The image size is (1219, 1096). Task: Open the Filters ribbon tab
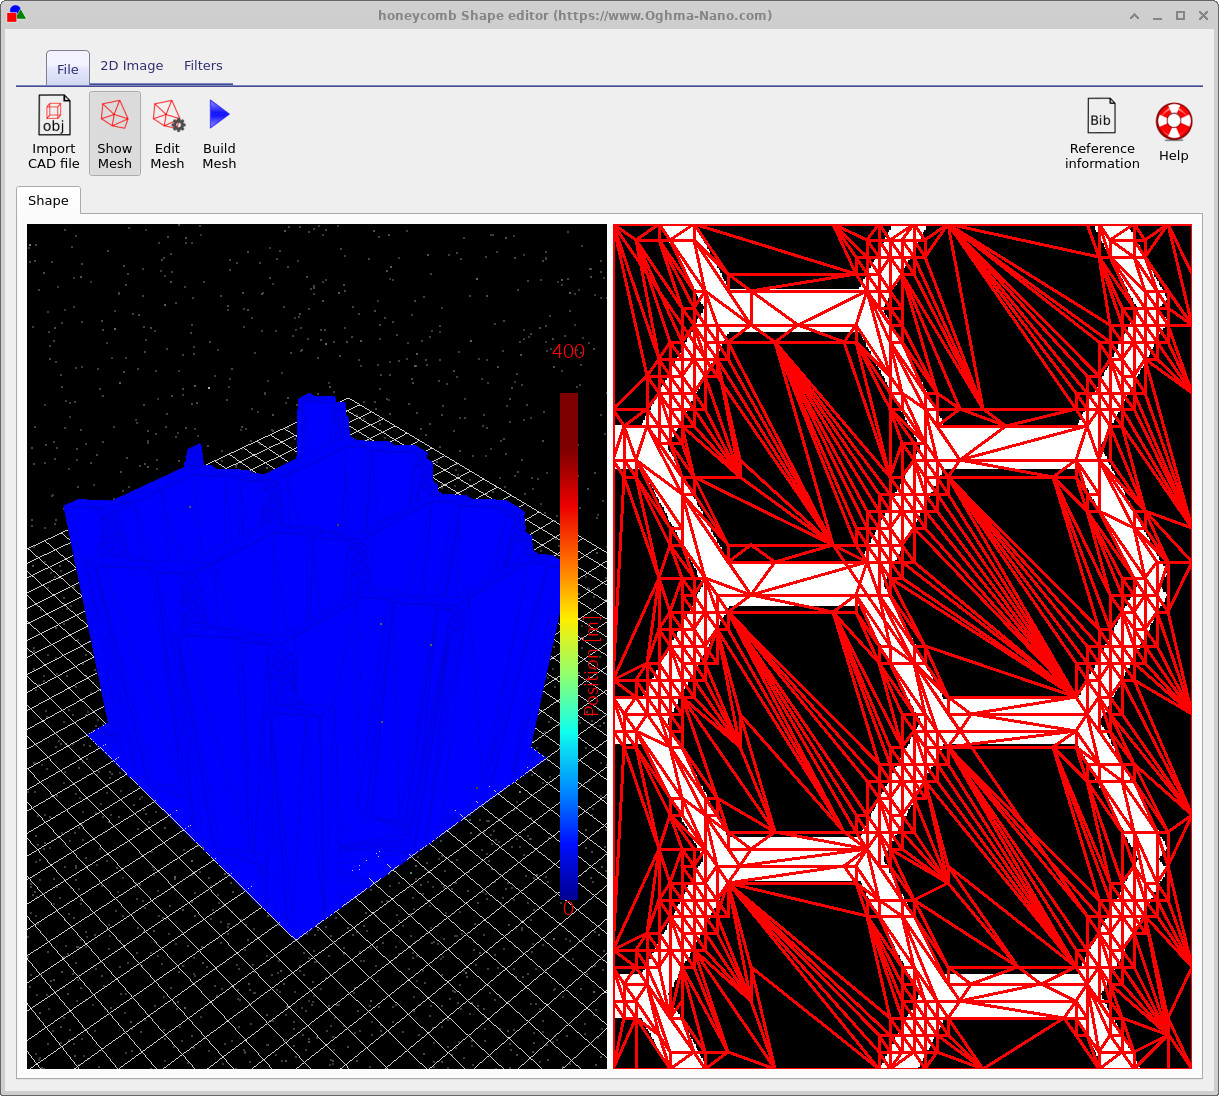point(203,65)
